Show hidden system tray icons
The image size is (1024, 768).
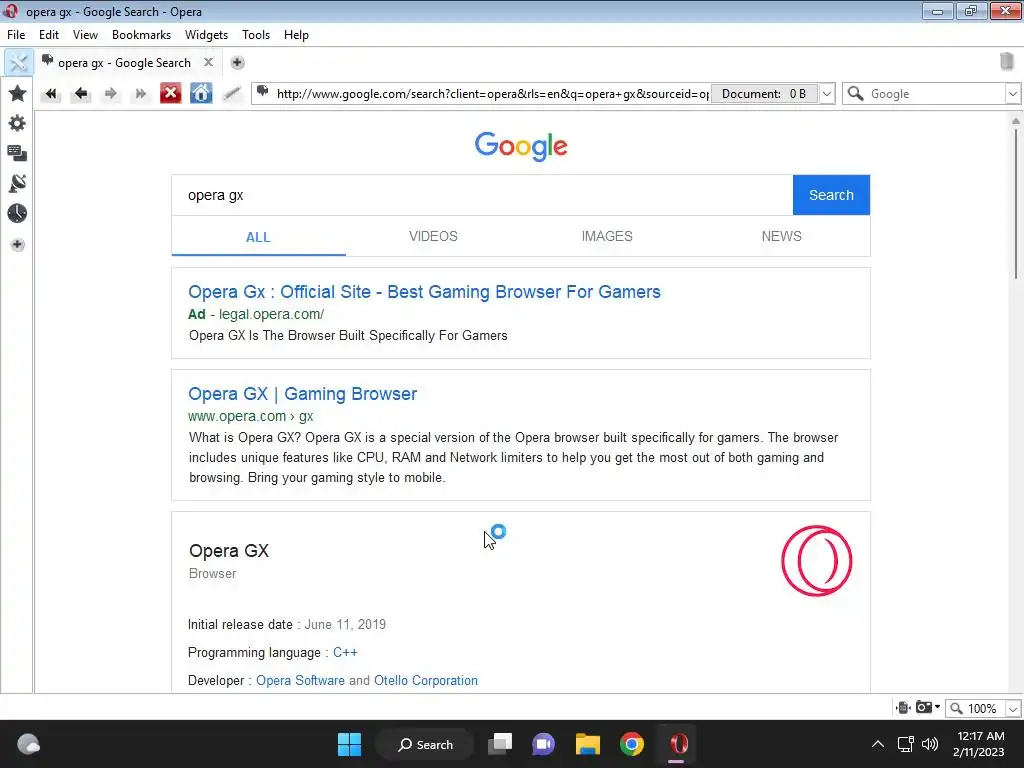pyautogui.click(x=878, y=744)
